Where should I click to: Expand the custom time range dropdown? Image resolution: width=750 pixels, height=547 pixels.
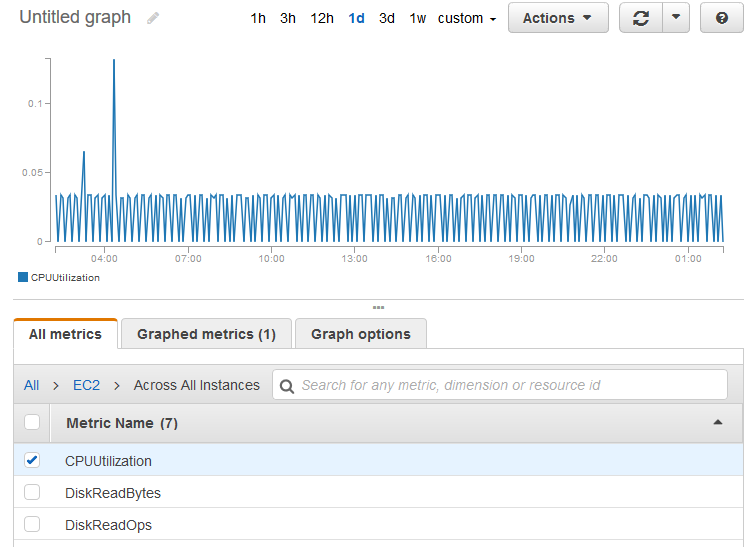[x=467, y=19]
